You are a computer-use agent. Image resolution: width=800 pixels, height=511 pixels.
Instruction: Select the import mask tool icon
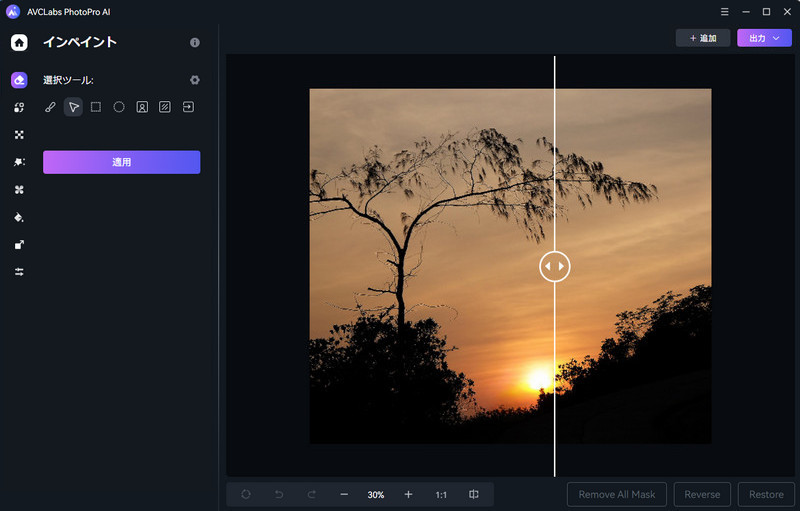point(188,107)
